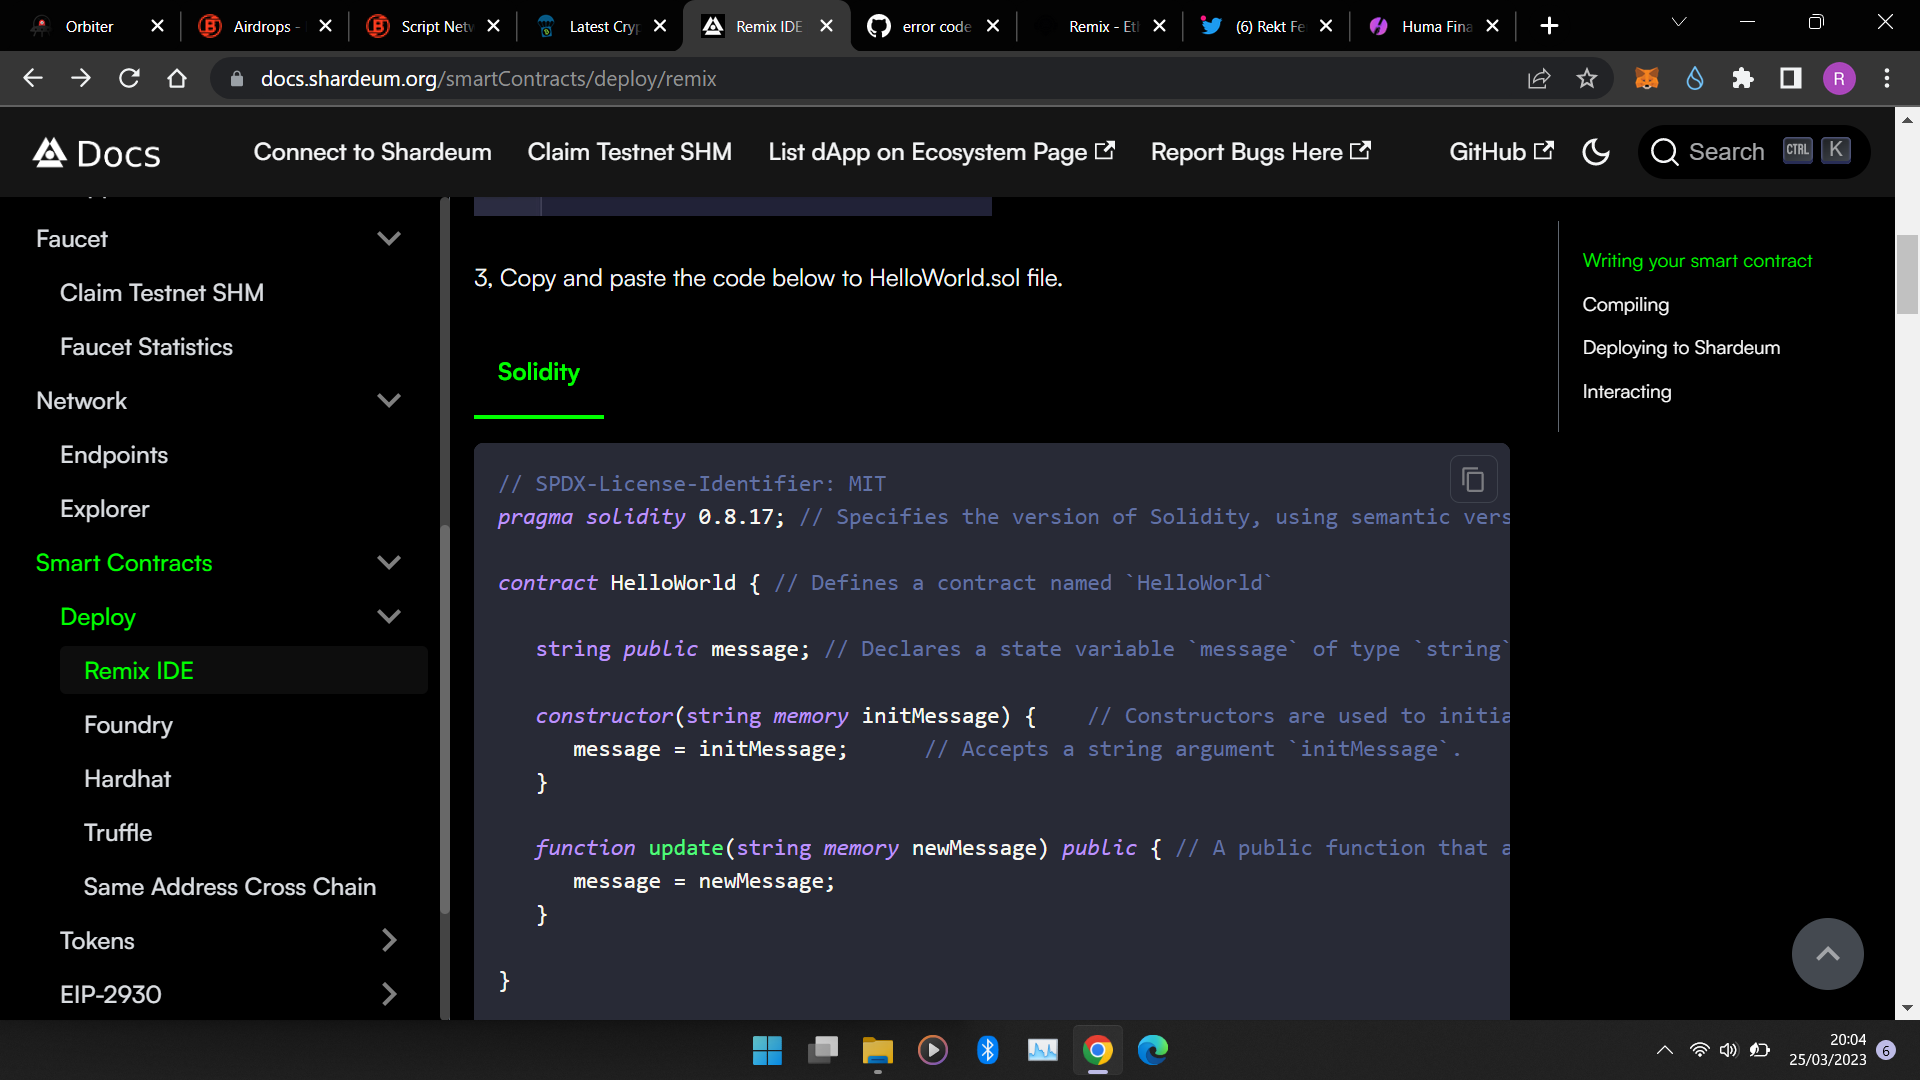Viewport: 1920px width, 1080px height.
Task: Expand the Tokens submenu
Action: 389,940
